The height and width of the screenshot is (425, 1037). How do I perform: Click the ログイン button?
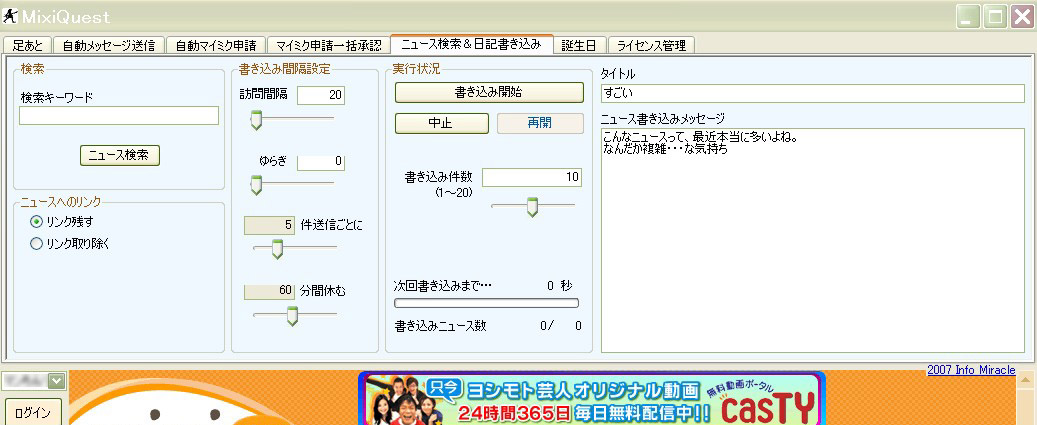pyautogui.click(x=32, y=413)
